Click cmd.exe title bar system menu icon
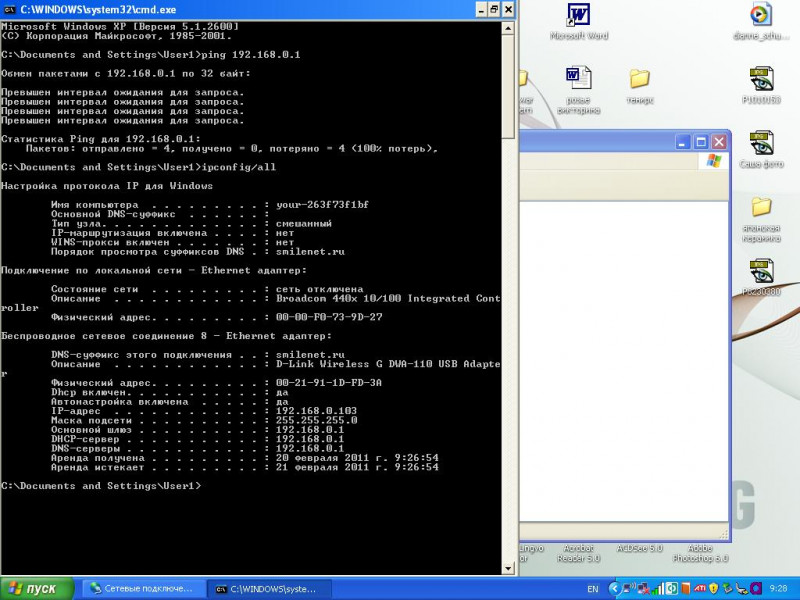This screenshot has width=800, height=600. point(9,9)
